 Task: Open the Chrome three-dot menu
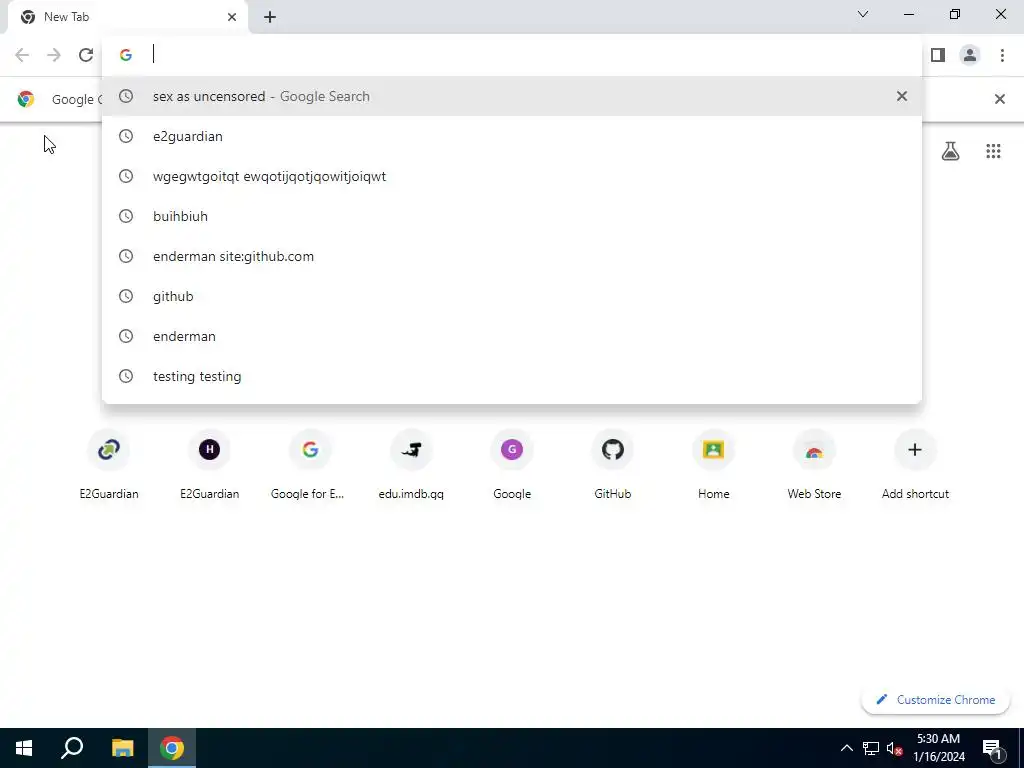click(1002, 55)
